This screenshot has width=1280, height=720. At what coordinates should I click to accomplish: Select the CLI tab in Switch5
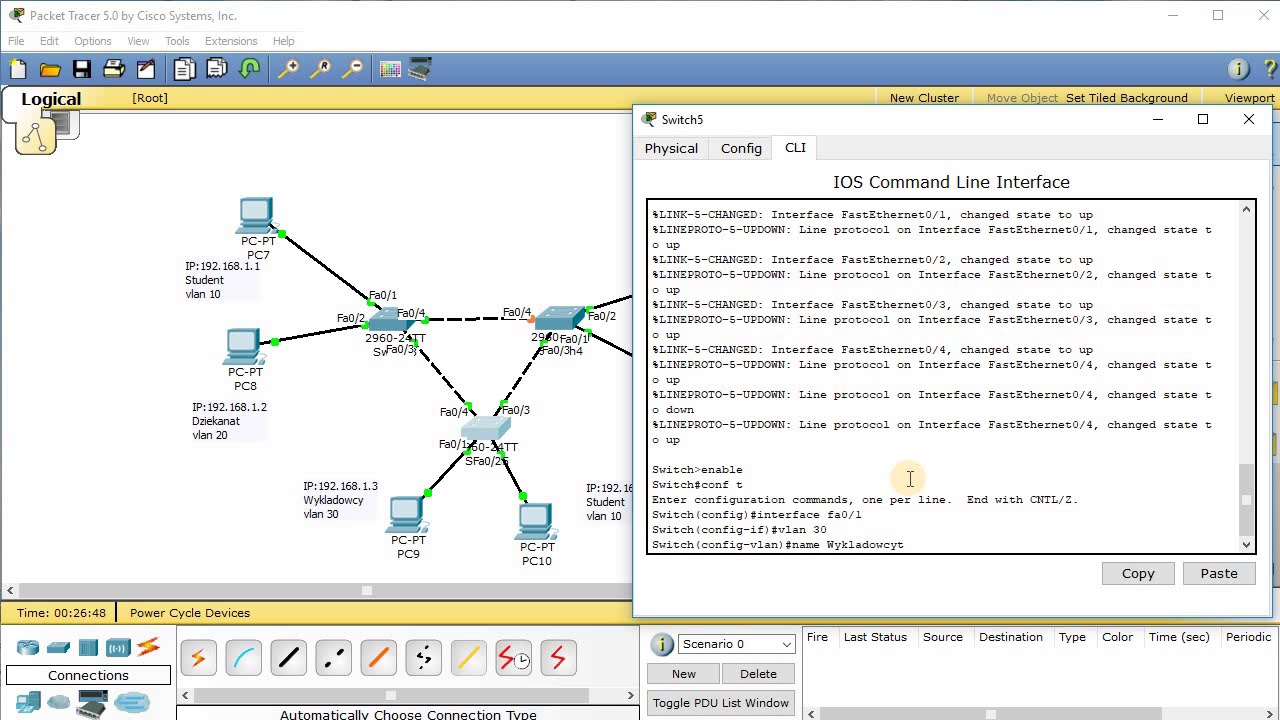point(795,148)
